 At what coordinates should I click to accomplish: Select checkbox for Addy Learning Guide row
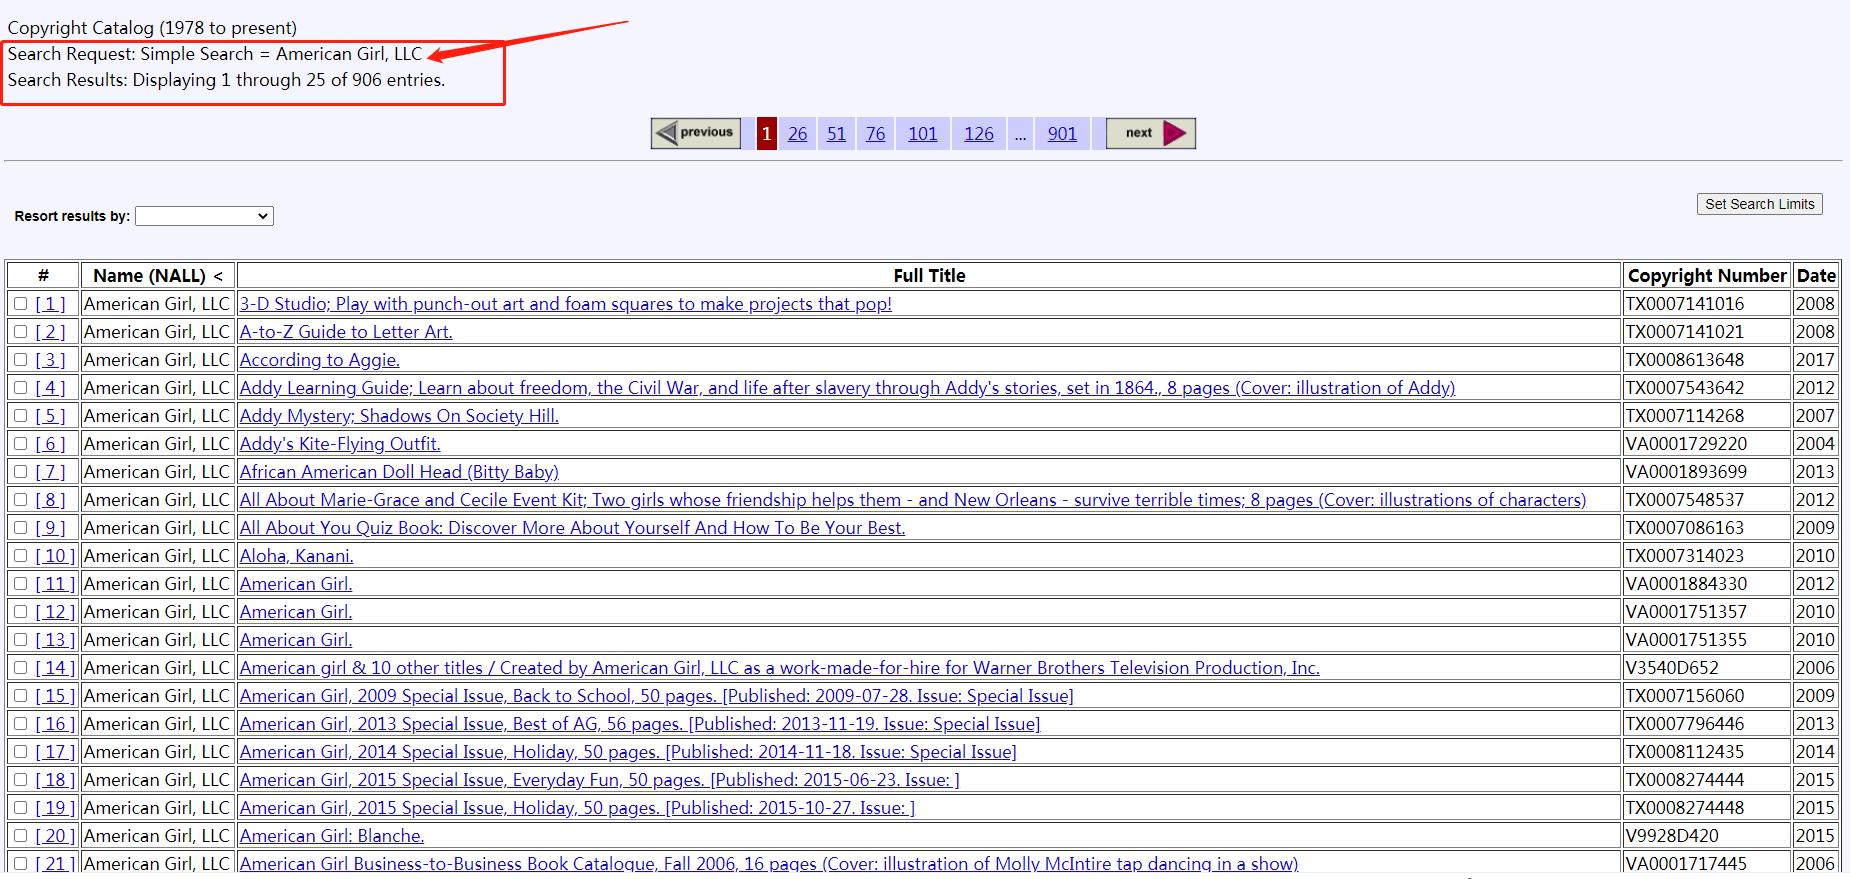click(x=20, y=388)
